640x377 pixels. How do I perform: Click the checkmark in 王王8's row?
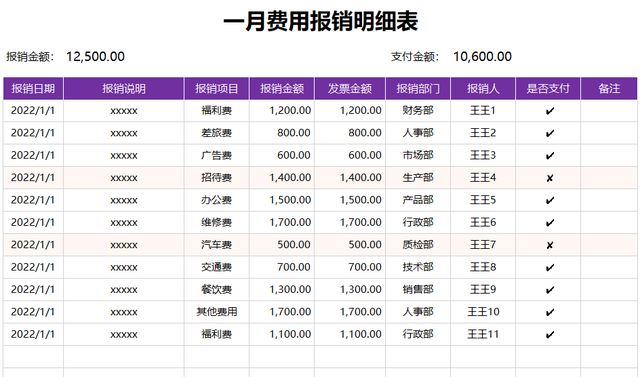(x=550, y=268)
